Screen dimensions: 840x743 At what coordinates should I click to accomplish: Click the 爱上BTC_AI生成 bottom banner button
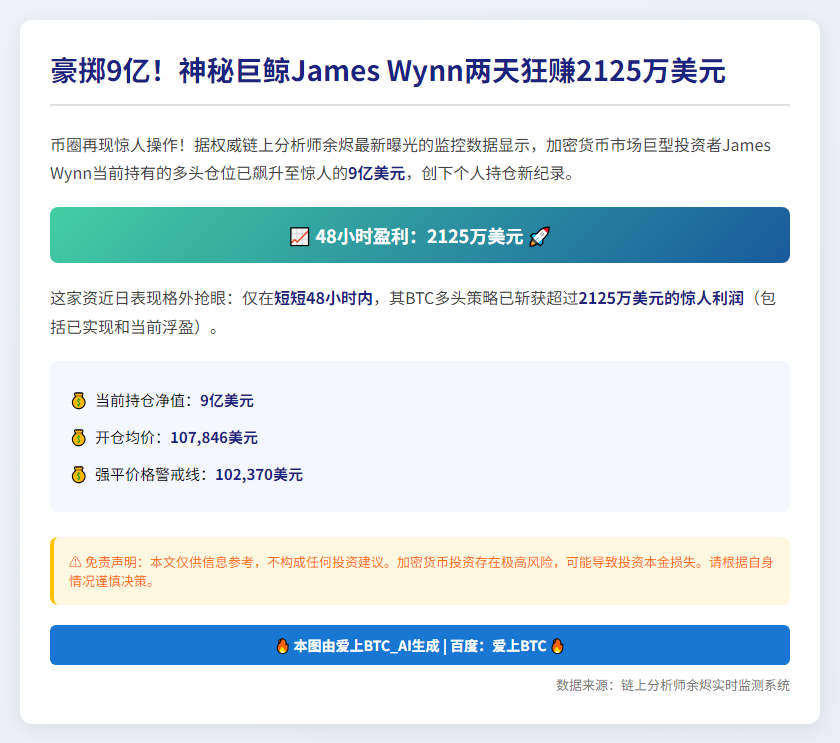pos(420,646)
